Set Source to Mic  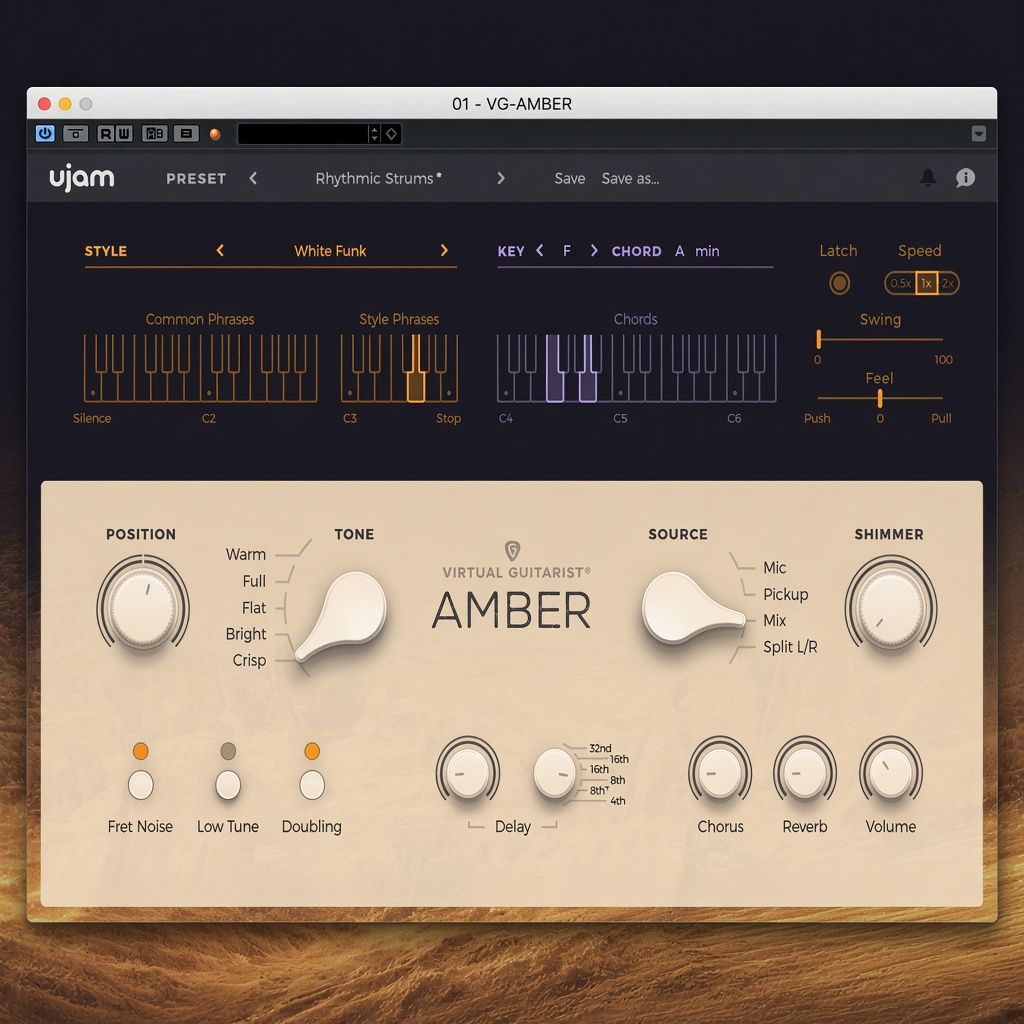[775, 568]
